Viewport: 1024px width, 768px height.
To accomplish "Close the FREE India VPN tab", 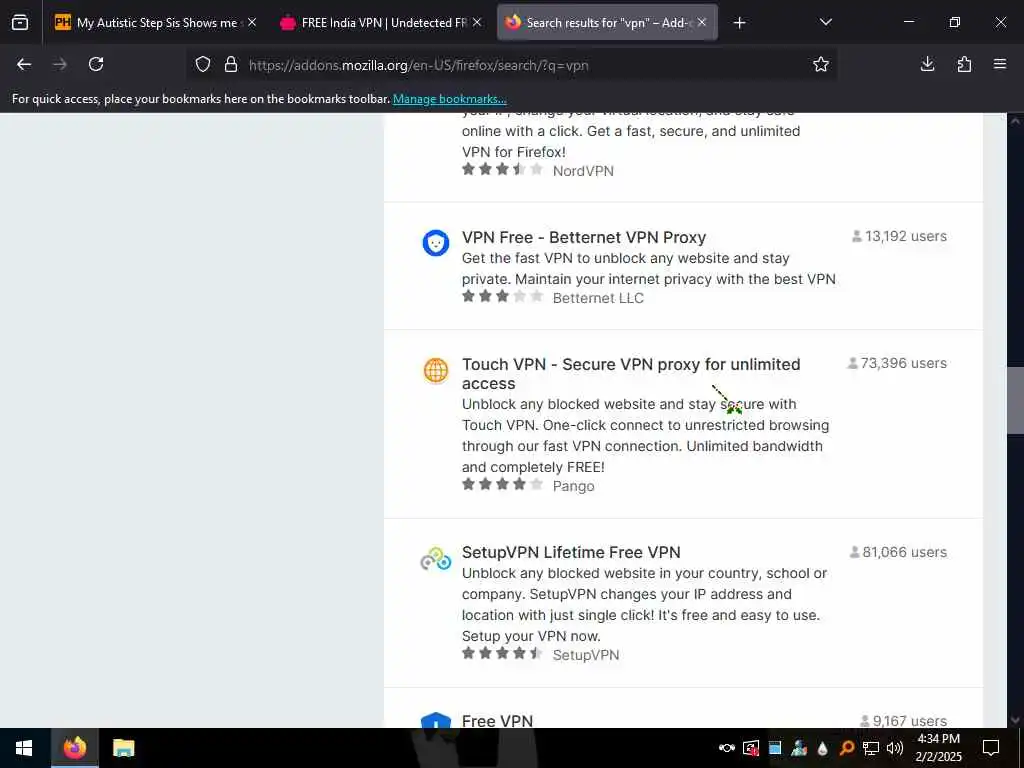I will click(477, 22).
